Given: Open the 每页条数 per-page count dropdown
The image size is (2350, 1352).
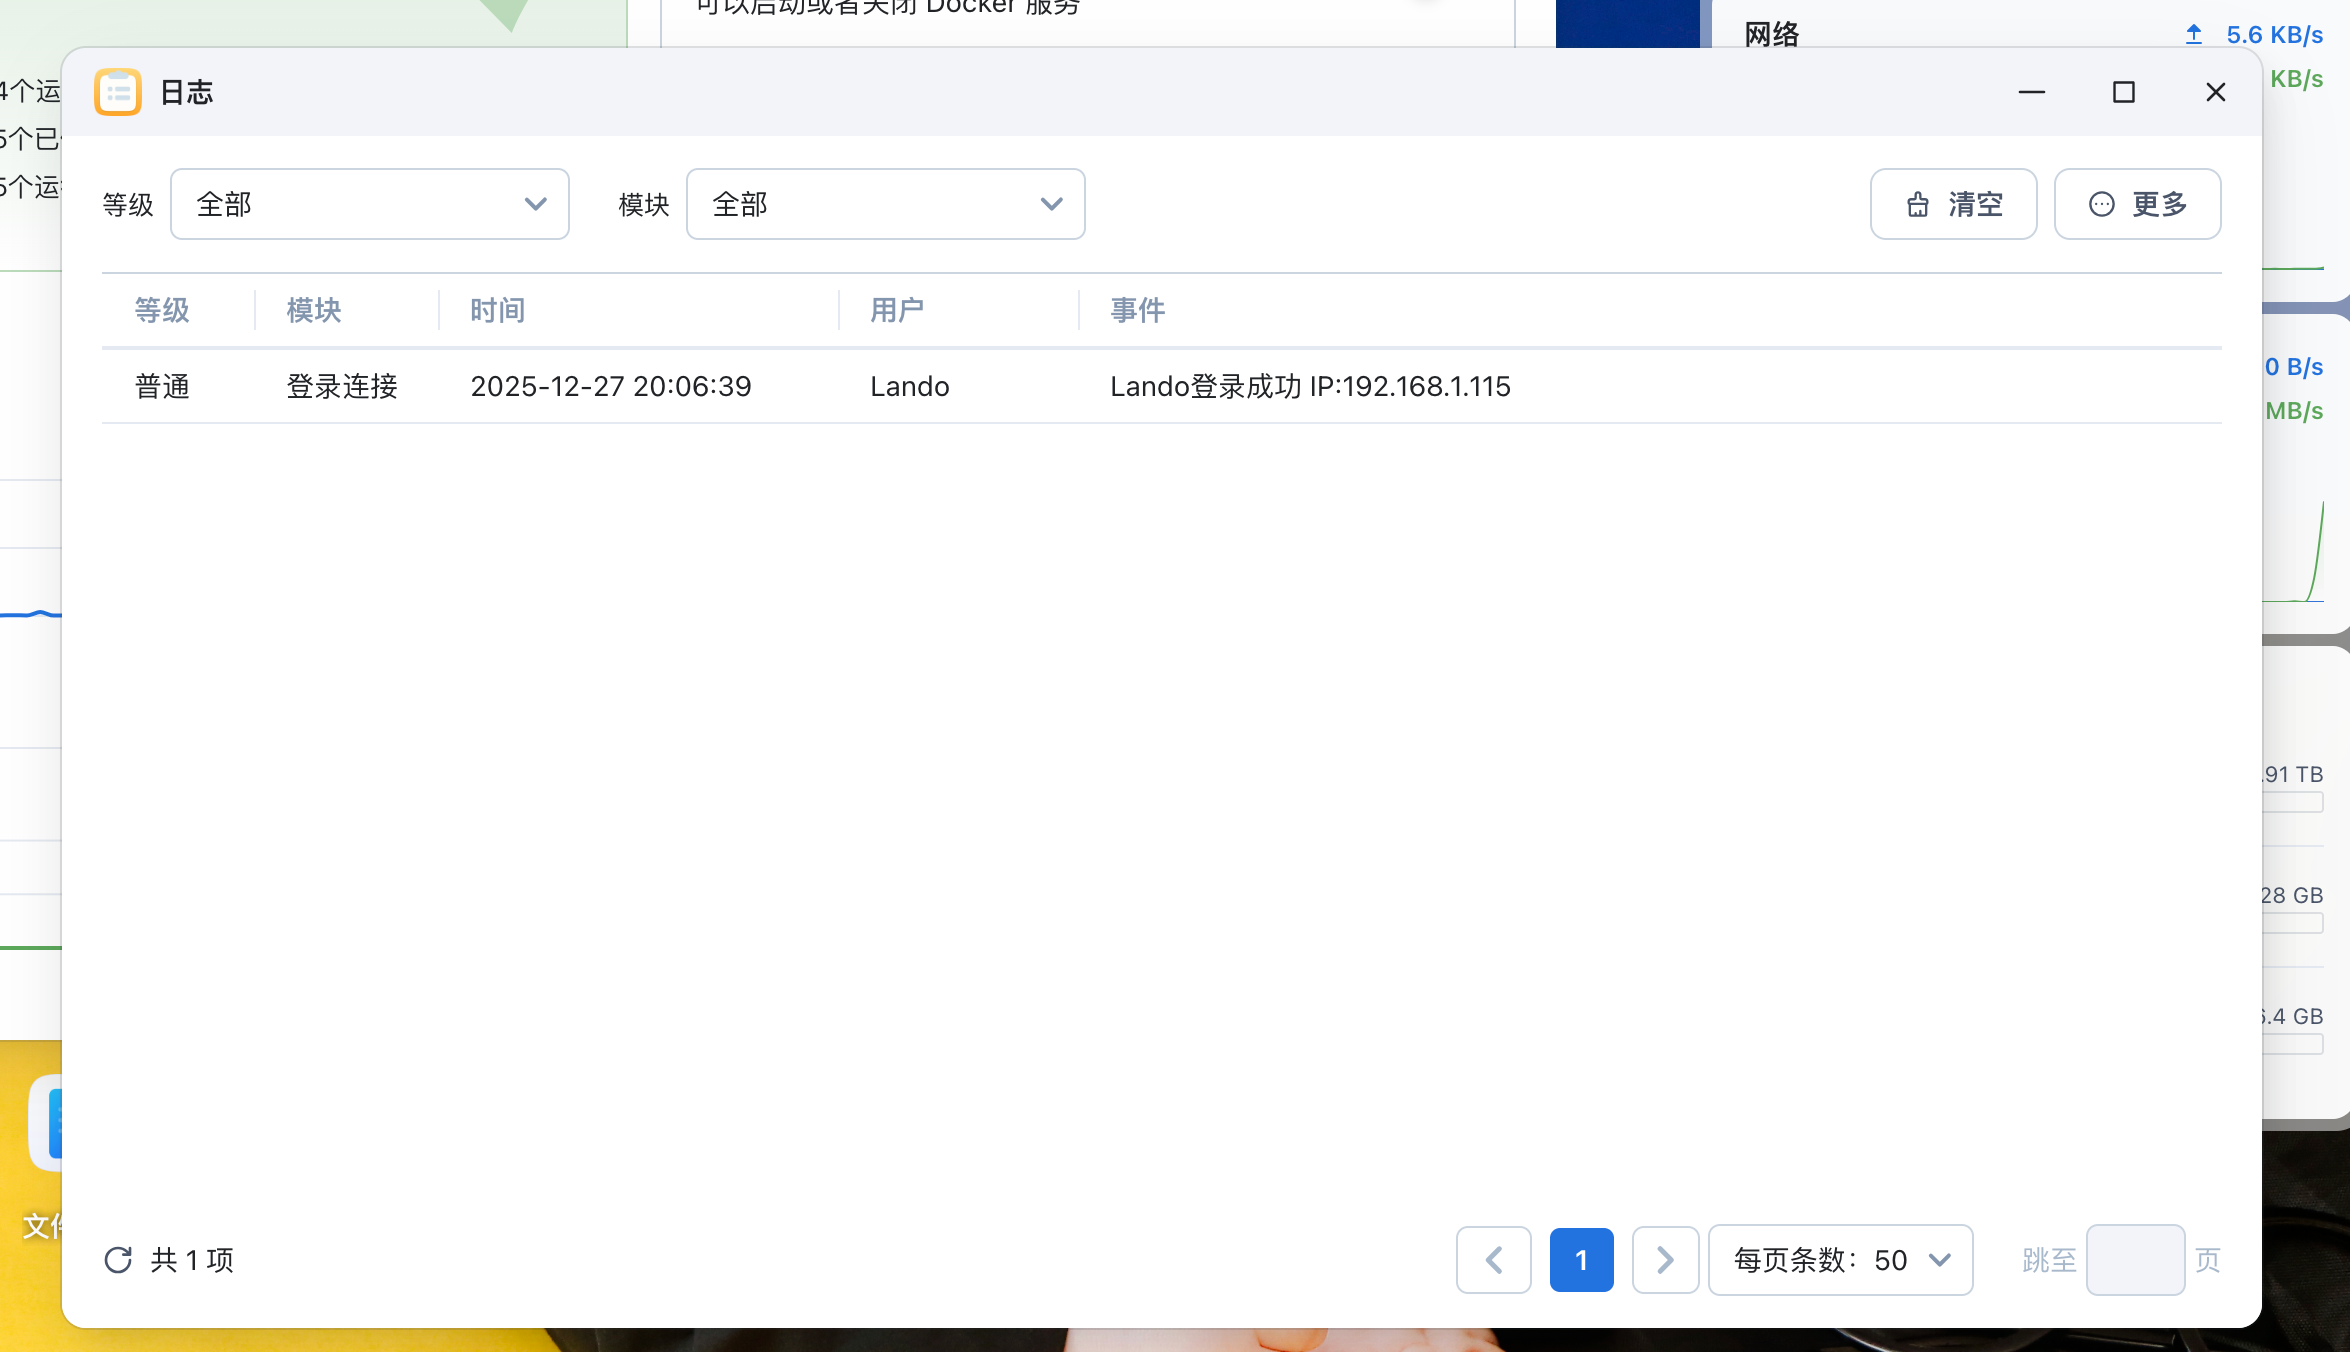Looking at the screenshot, I should tap(1840, 1260).
